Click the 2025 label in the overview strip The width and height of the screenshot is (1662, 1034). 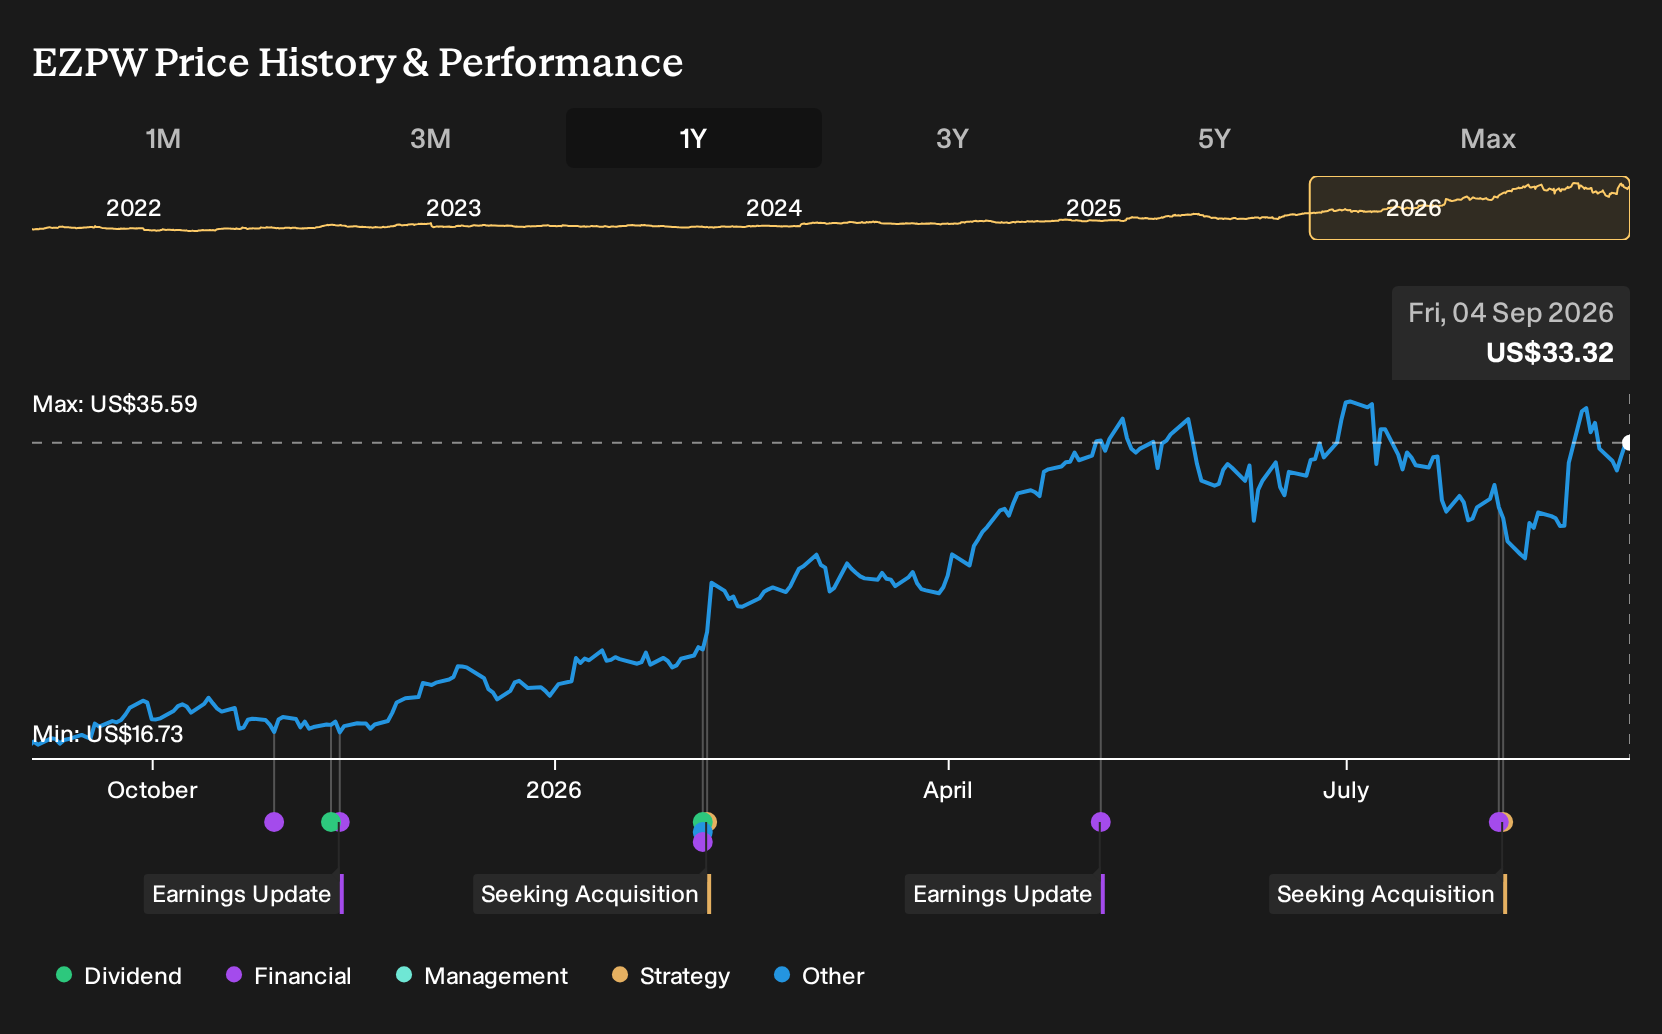pos(1093,208)
